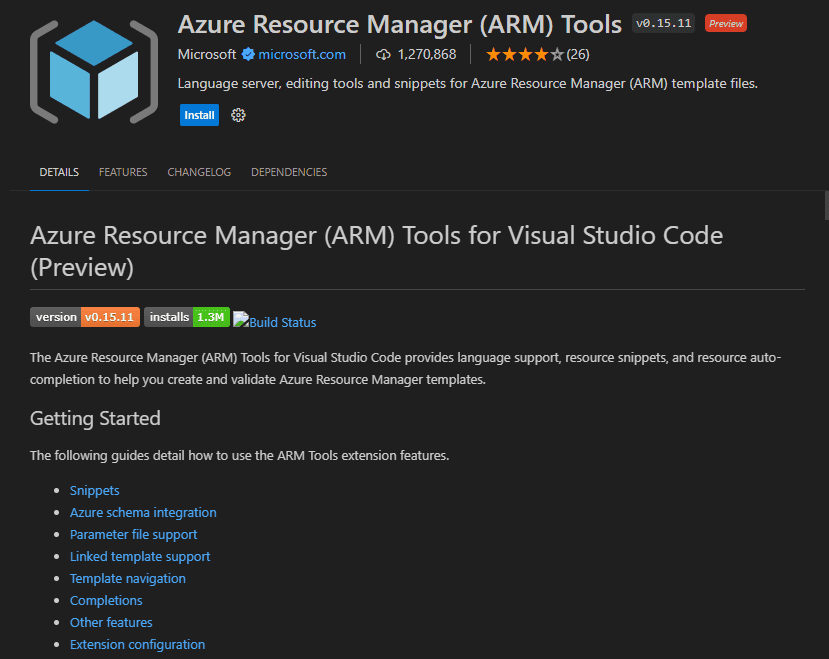Viewport: 829px width, 659px height.
Task: Click the installs 1.3M badge
Action: pos(187,317)
